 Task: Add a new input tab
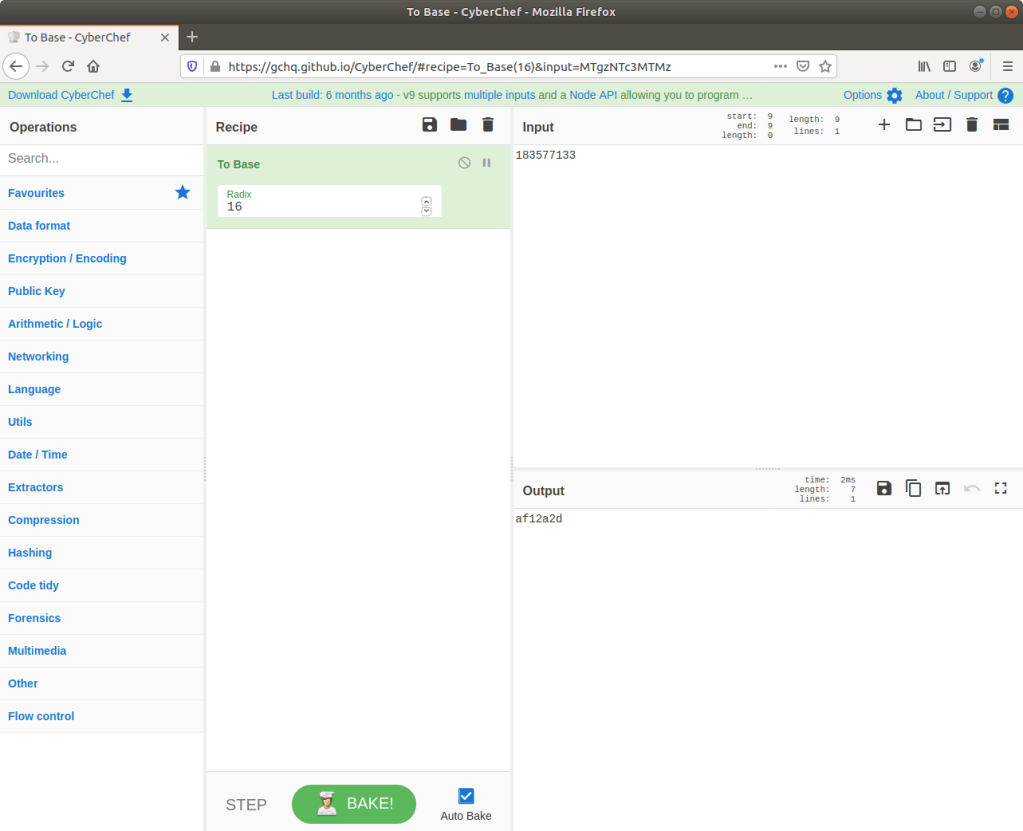click(x=884, y=125)
